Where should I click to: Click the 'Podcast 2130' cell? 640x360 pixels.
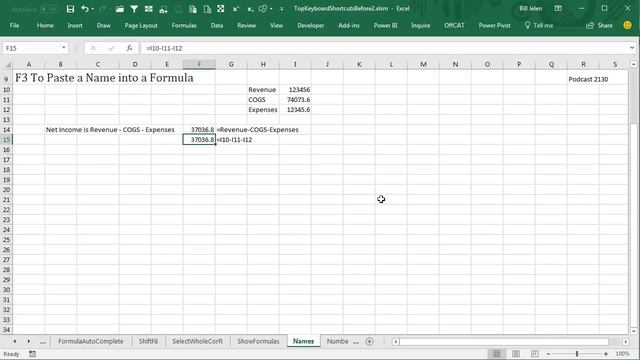[x=588, y=79]
